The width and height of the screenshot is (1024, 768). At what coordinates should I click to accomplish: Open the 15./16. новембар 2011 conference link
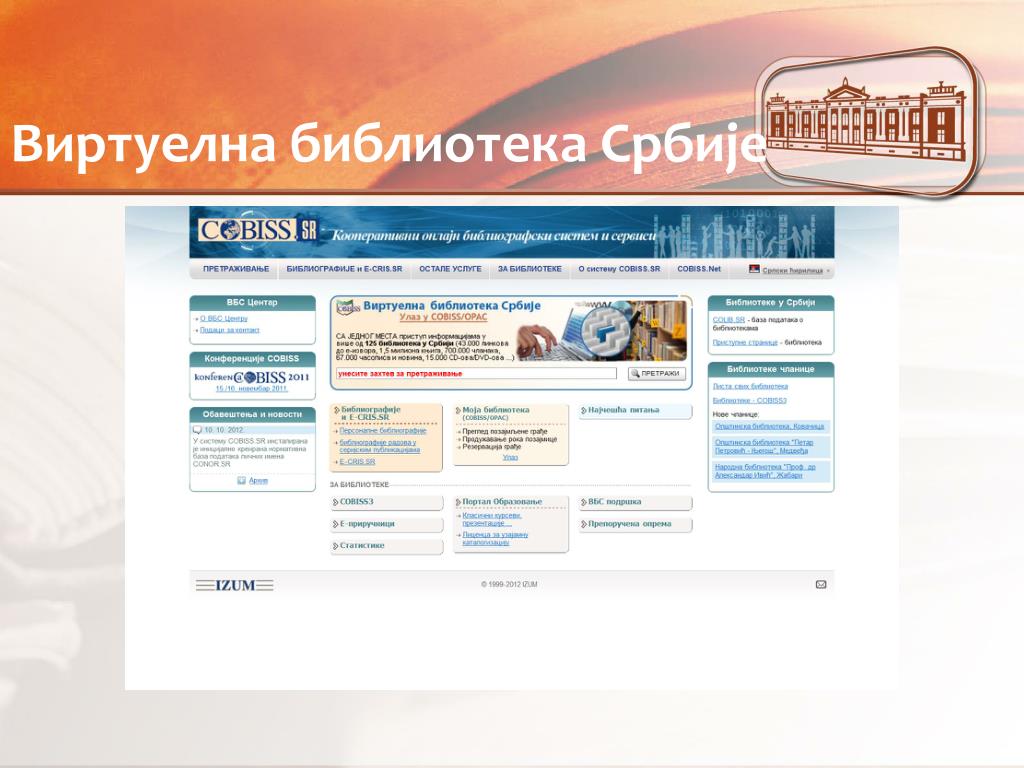[251, 389]
